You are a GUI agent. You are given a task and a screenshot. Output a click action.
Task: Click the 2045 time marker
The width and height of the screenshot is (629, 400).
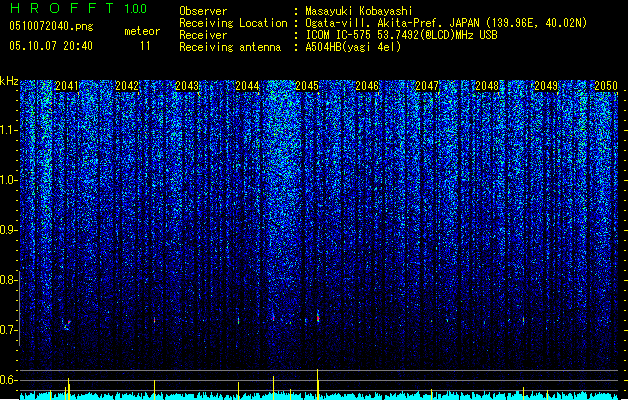click(307, 86)
